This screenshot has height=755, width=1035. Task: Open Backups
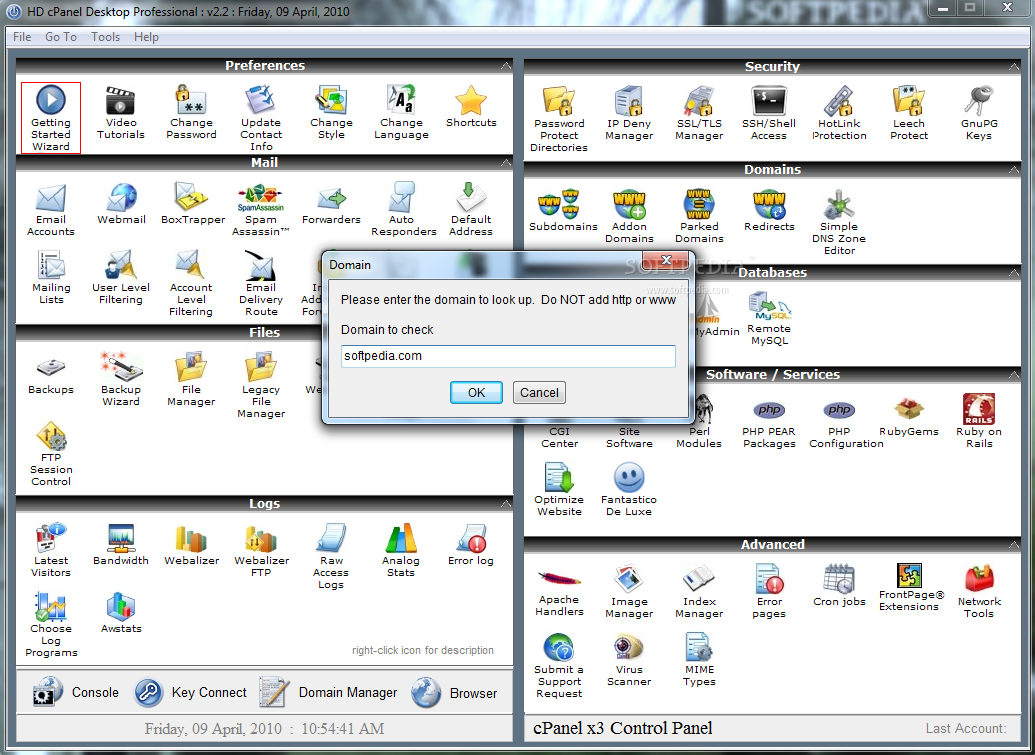(x=51, y=375)
